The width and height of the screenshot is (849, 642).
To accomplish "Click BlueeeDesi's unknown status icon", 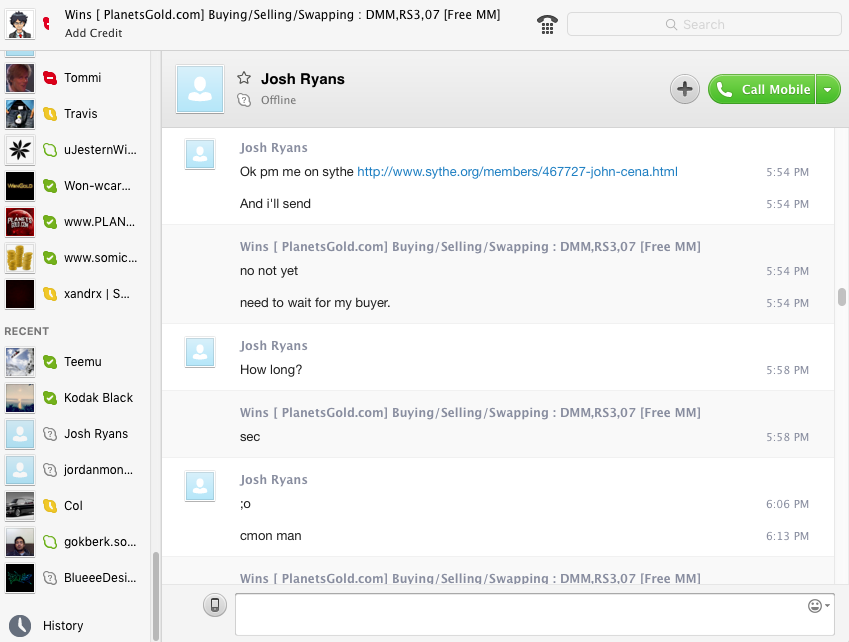I will pos(50,578).
